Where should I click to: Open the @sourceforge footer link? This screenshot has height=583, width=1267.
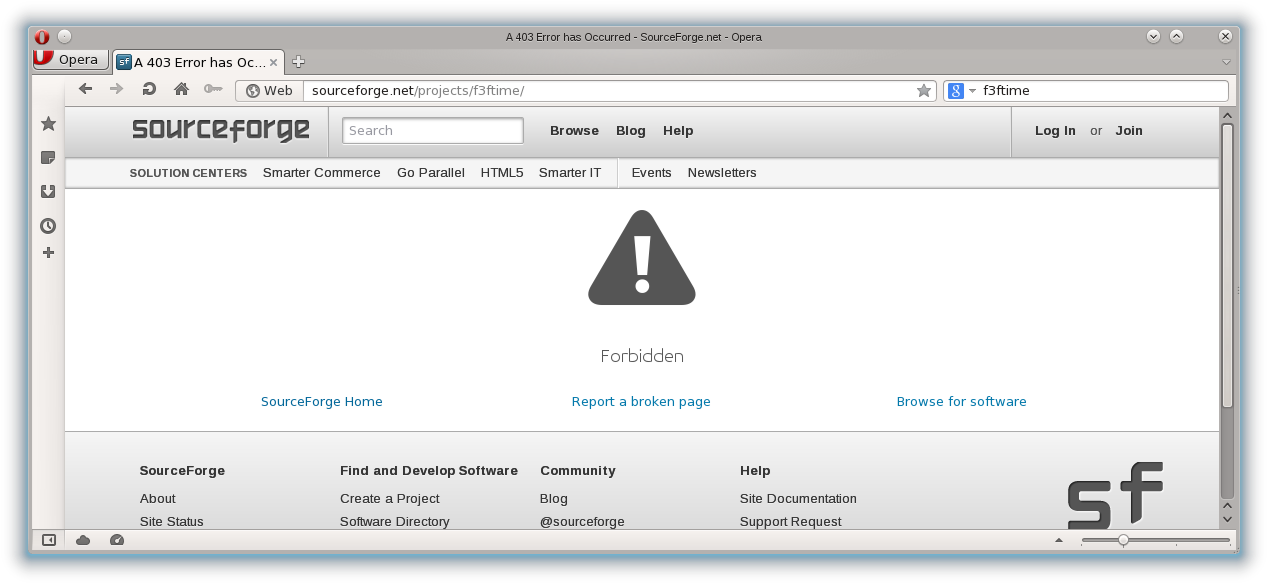tap(582, 522)
